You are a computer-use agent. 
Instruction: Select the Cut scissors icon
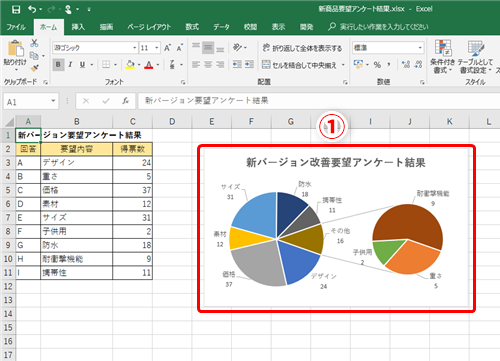[x=34, y=43]
